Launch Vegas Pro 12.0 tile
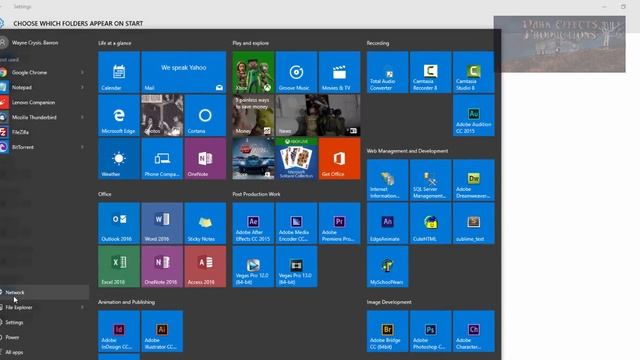 click(253, 267)
